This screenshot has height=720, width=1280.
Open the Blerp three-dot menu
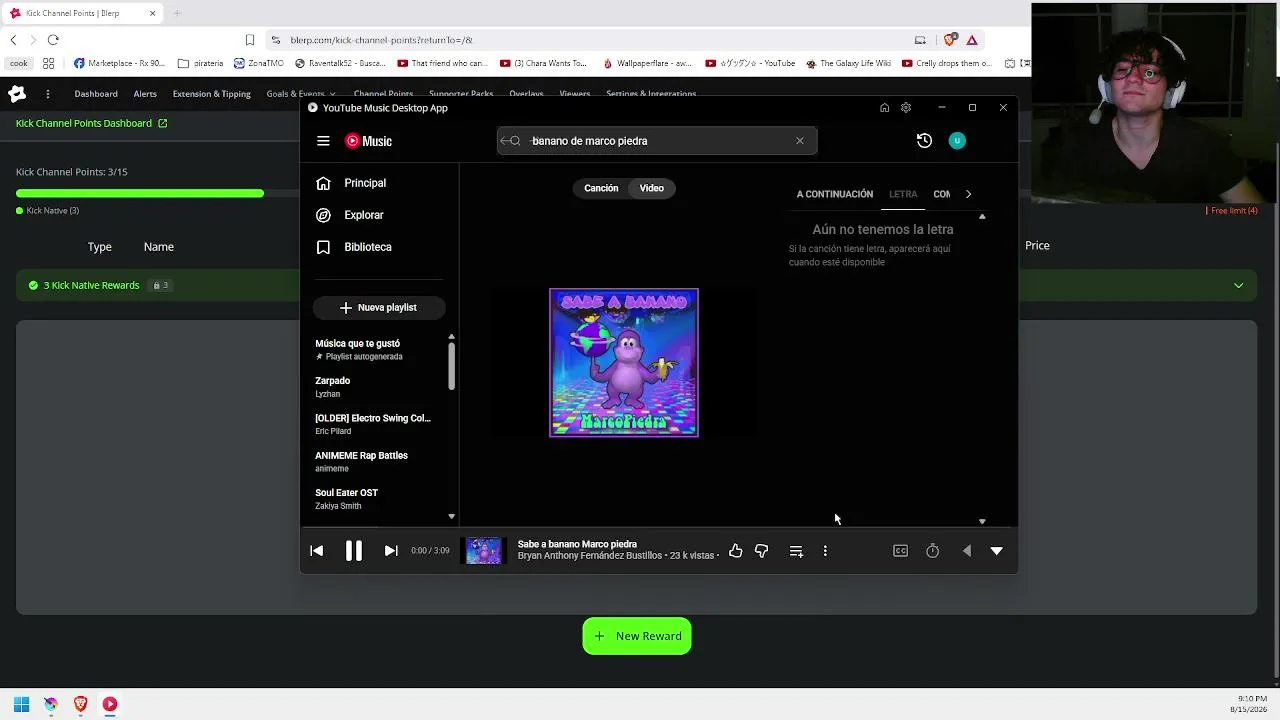pos(47,94)
